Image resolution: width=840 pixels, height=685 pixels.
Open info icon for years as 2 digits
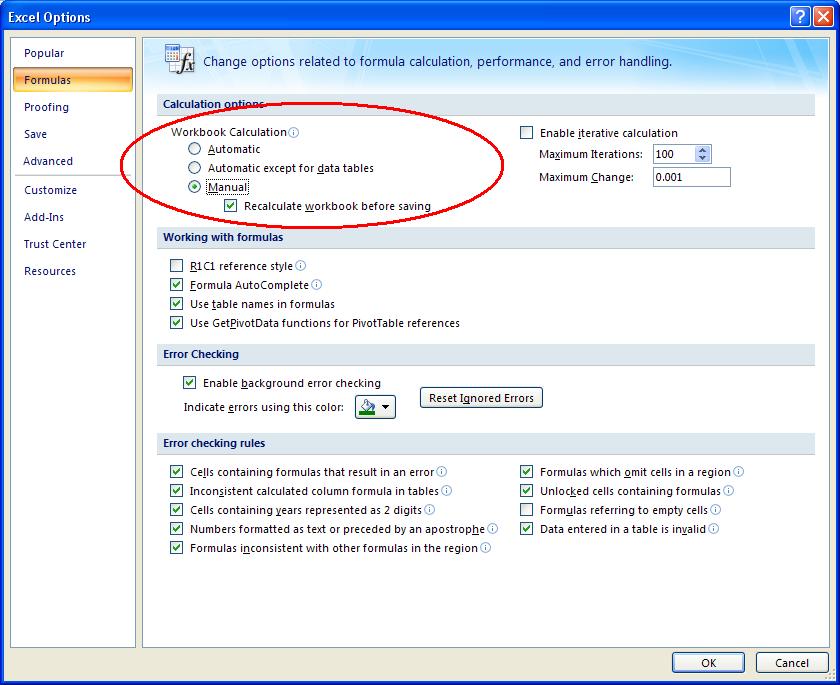click(x=430, y=509)
